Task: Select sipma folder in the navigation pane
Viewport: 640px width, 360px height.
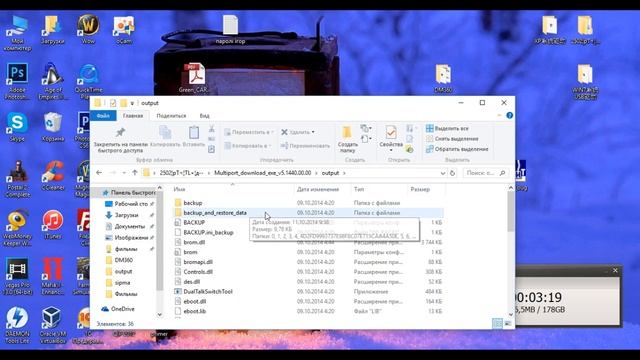Action: (x=122, y=282)
